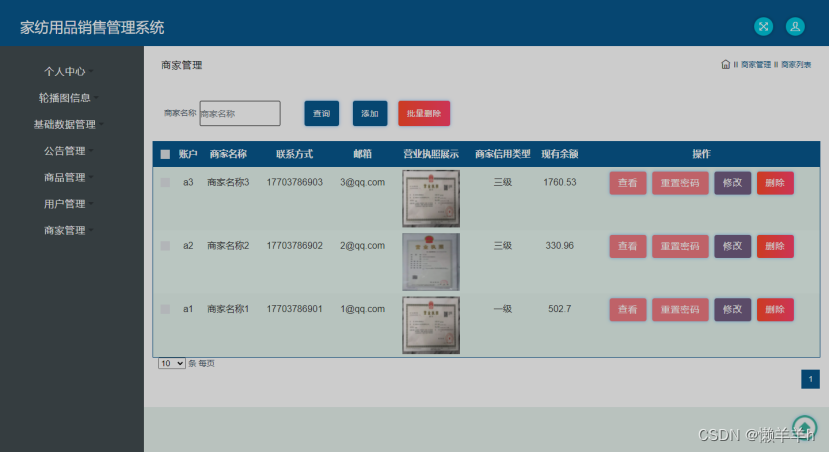The height and width of the screenshot is (453, 830).
Task: Select balance value 502.7
Action: point(560,309)
